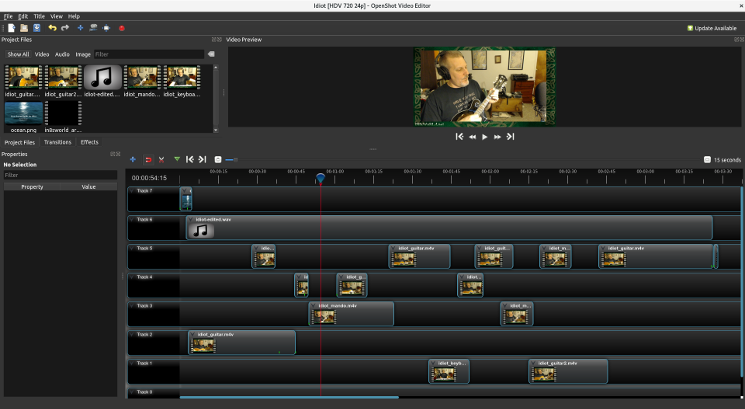
Task: Open the File menu
Action: (8, 16)
